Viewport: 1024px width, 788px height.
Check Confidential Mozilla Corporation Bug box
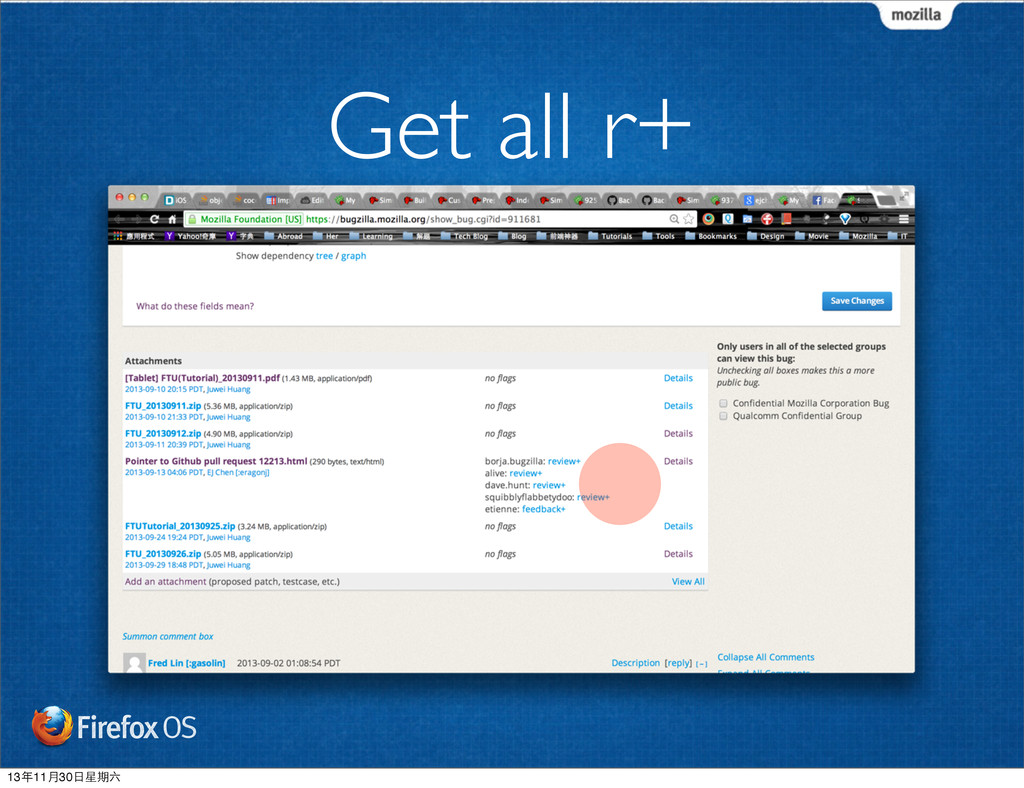(x=723, y=403)
